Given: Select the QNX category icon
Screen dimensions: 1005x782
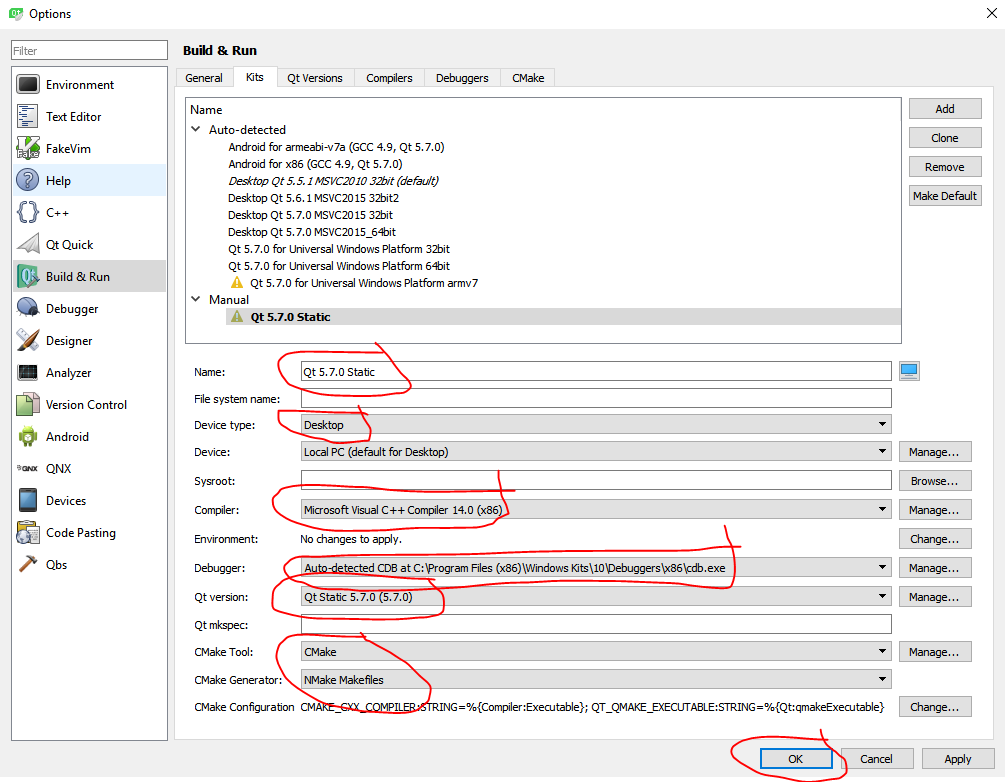Looking at the screenshot, I should tap(28, 469).
